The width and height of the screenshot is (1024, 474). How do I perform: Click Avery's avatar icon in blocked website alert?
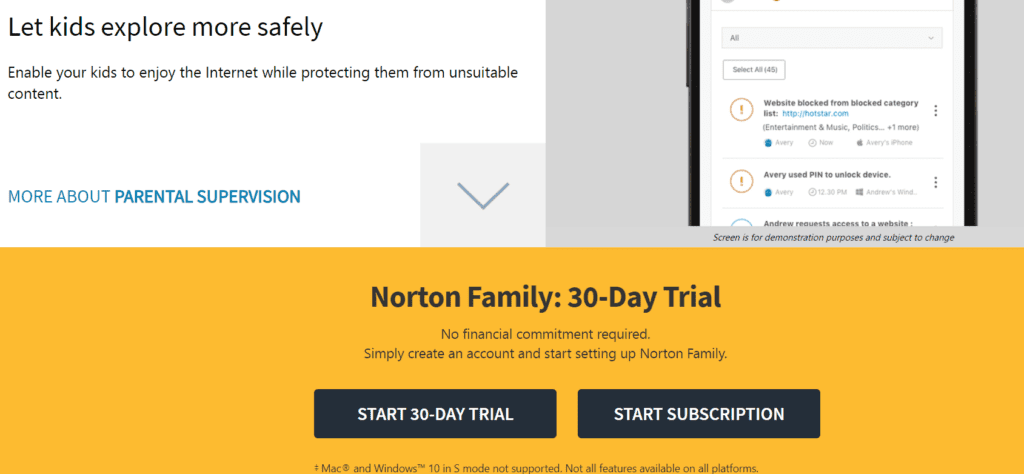click(768, 142)
